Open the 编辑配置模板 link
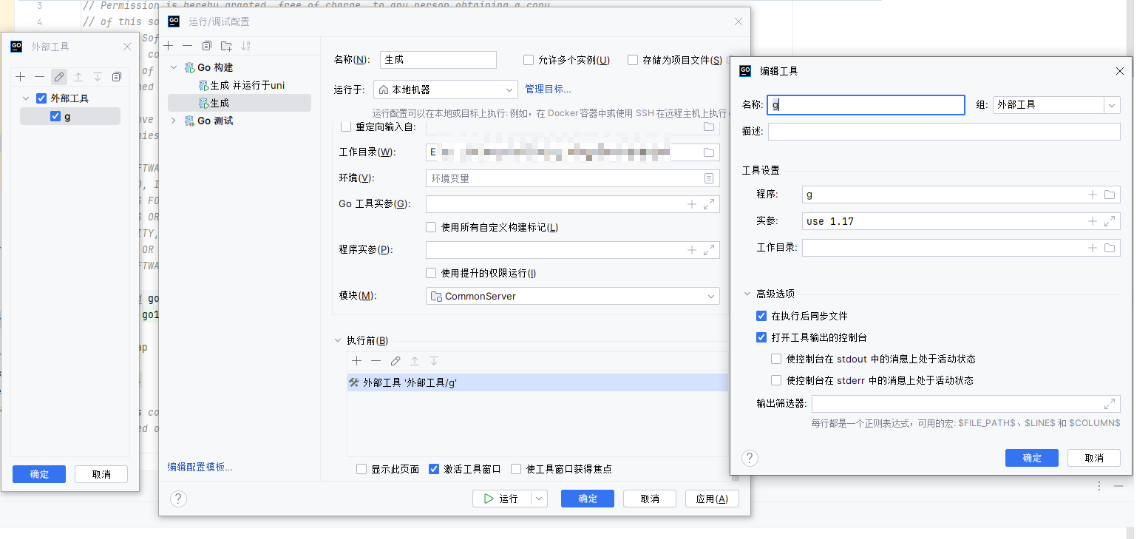The width and height of the screenshot is (1139, 539). 200,467
